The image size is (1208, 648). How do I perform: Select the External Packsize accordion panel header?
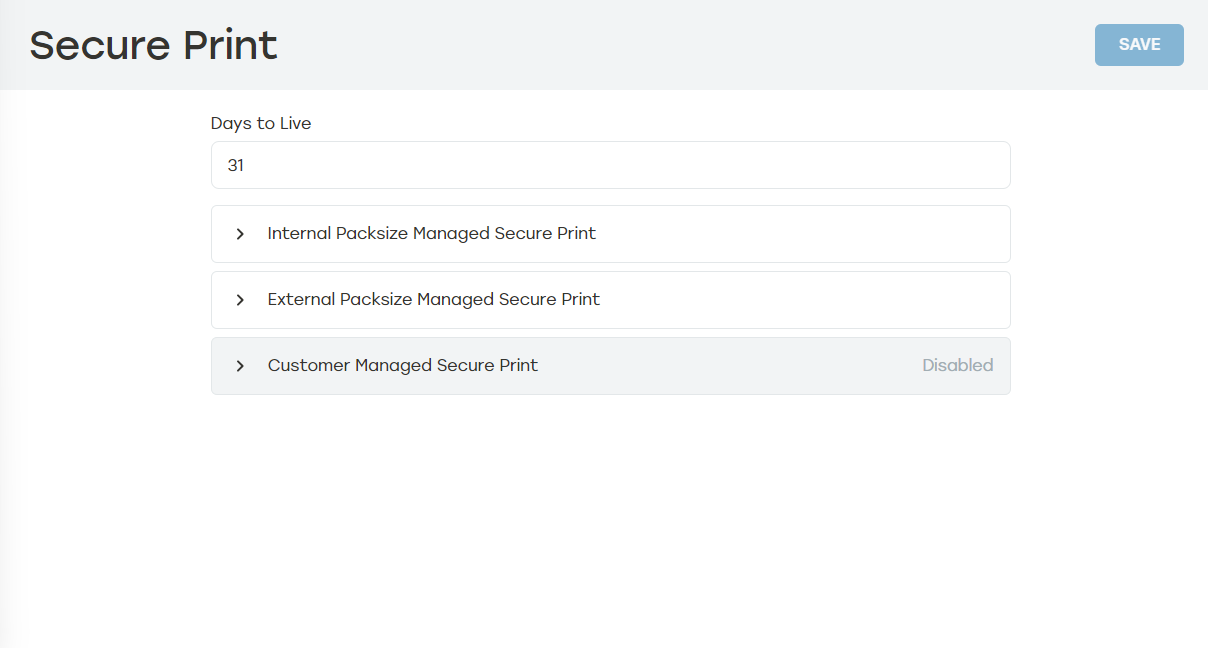tap(610, 300)
